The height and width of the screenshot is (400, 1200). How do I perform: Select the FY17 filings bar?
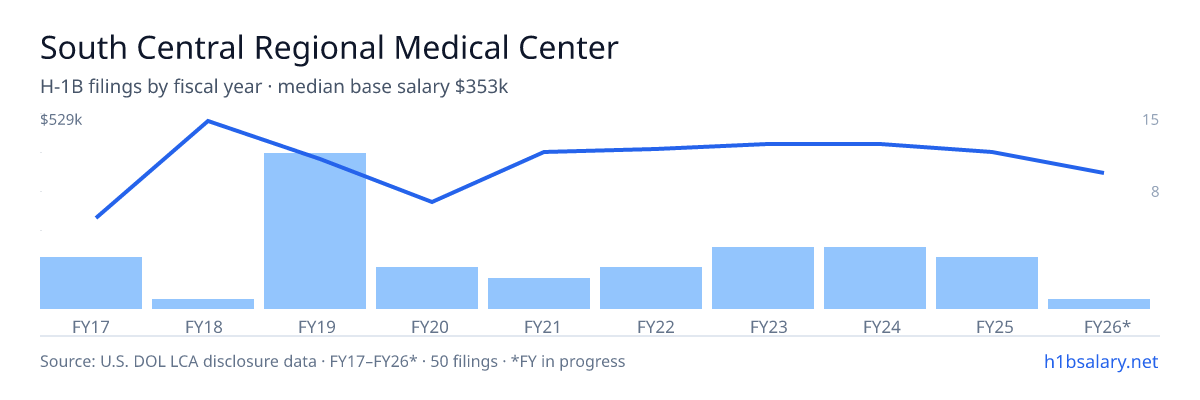tap(91, 283)
